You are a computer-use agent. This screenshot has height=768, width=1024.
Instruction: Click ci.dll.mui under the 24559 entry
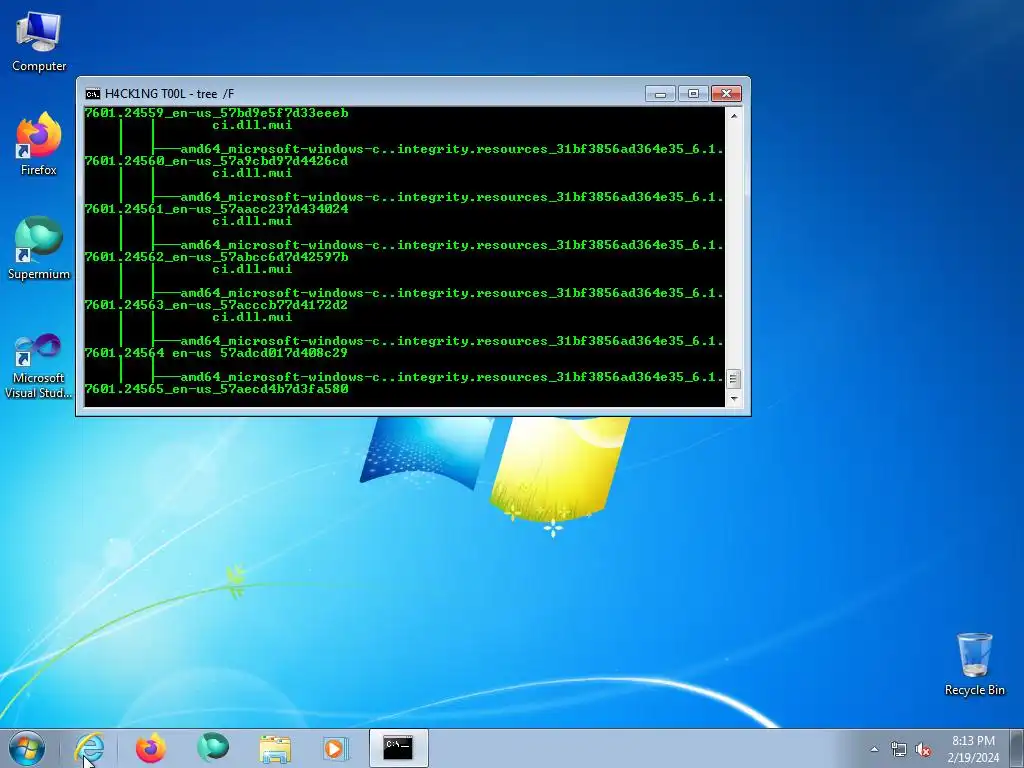(x=252, y=125)
